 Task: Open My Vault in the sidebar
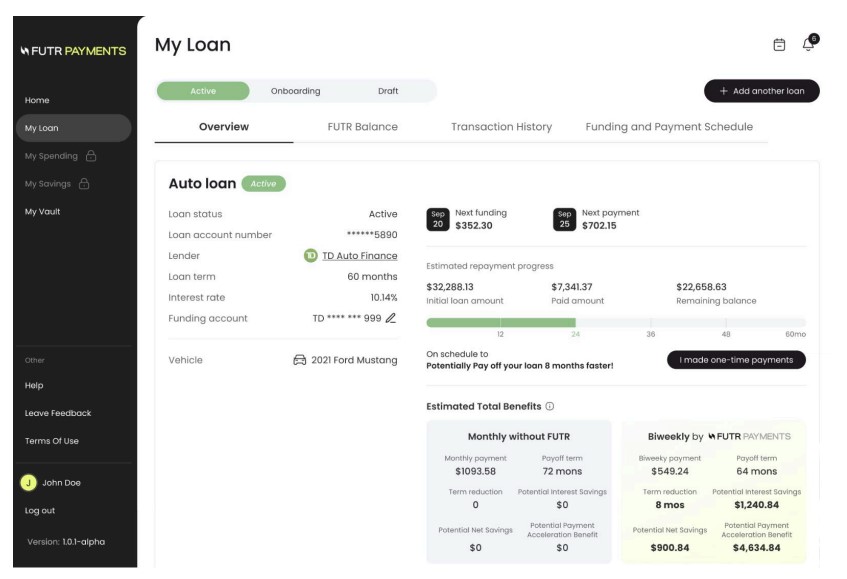point(43,212)
